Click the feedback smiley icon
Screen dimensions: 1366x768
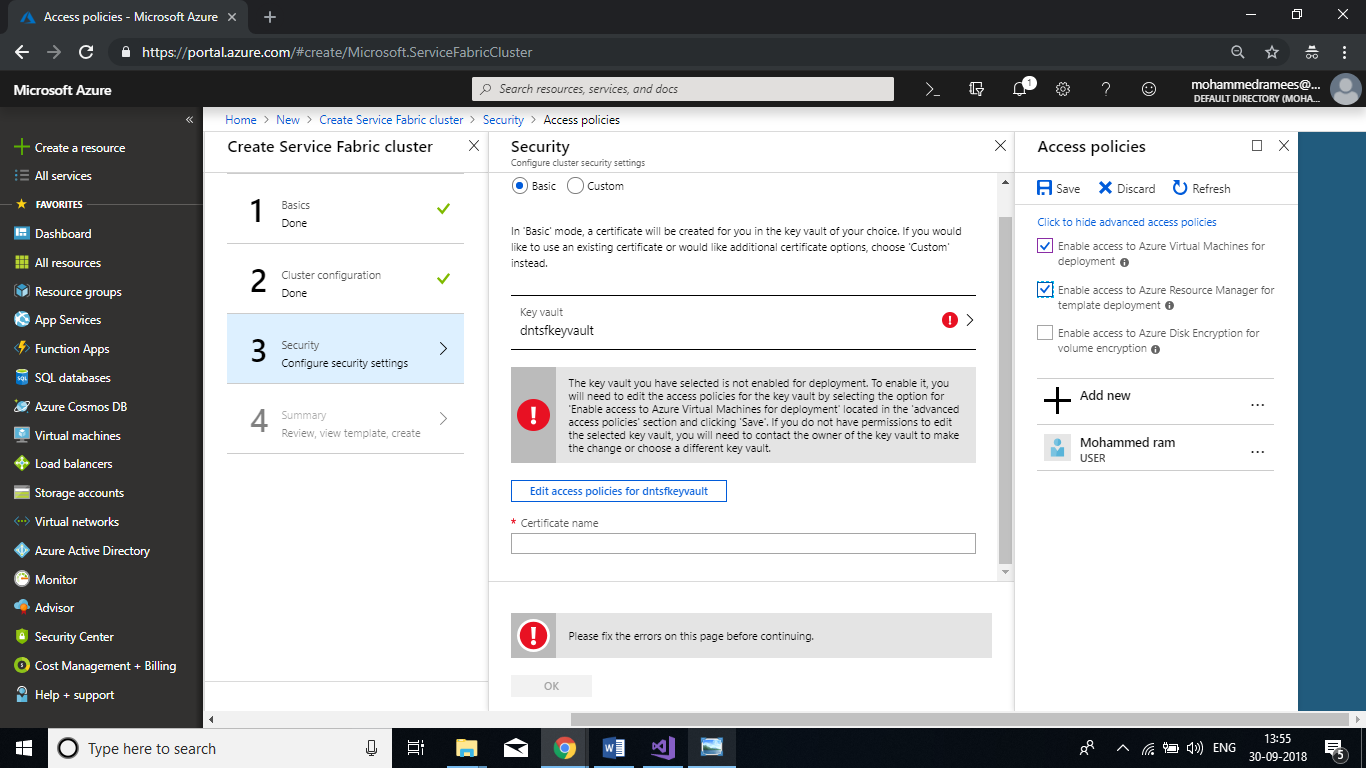1149,89
